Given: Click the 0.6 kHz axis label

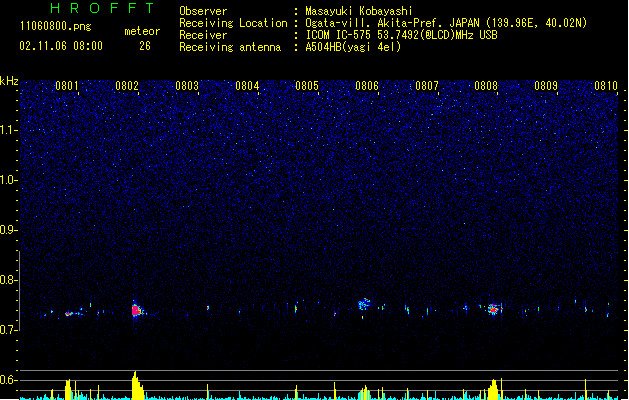Looking at the screenshot, I should [9, 380].
